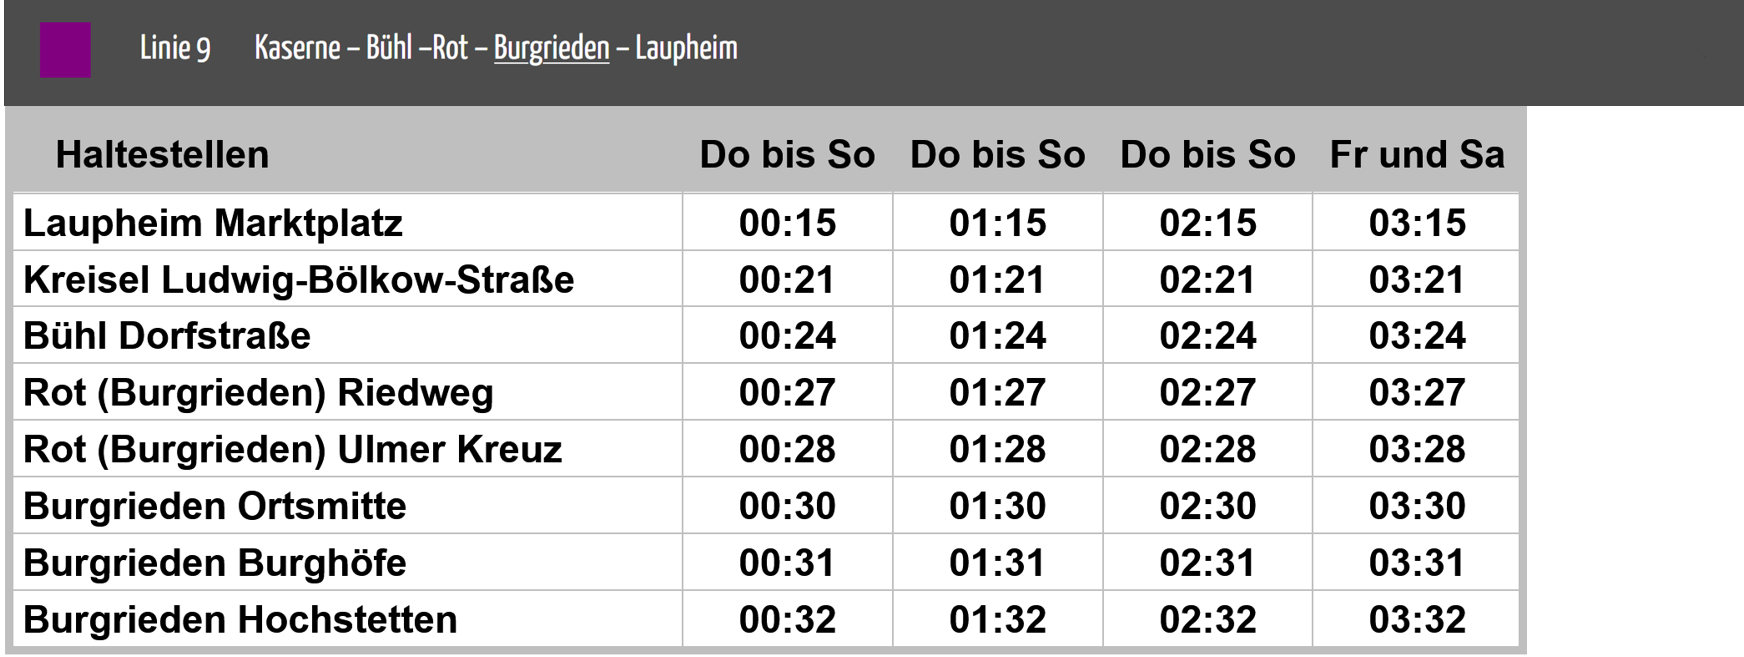
Task: Select Burgrieden Hochstetten stop name
Action: coord(240,620)
